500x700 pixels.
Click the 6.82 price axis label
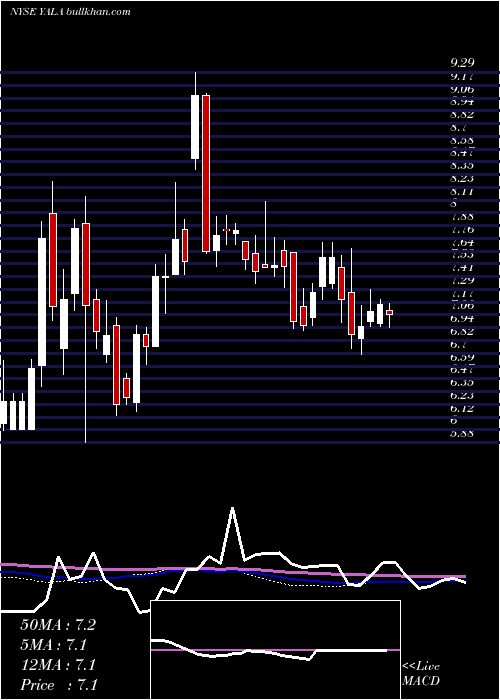(462, 332)
